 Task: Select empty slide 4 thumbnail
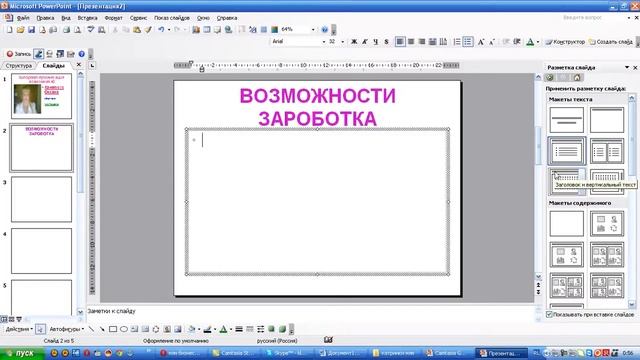click(41, 251)
